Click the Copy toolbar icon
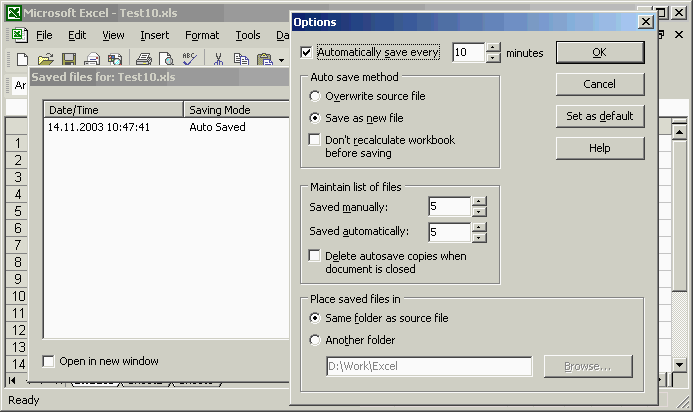 pyautogui.click(x=241, y=58)
